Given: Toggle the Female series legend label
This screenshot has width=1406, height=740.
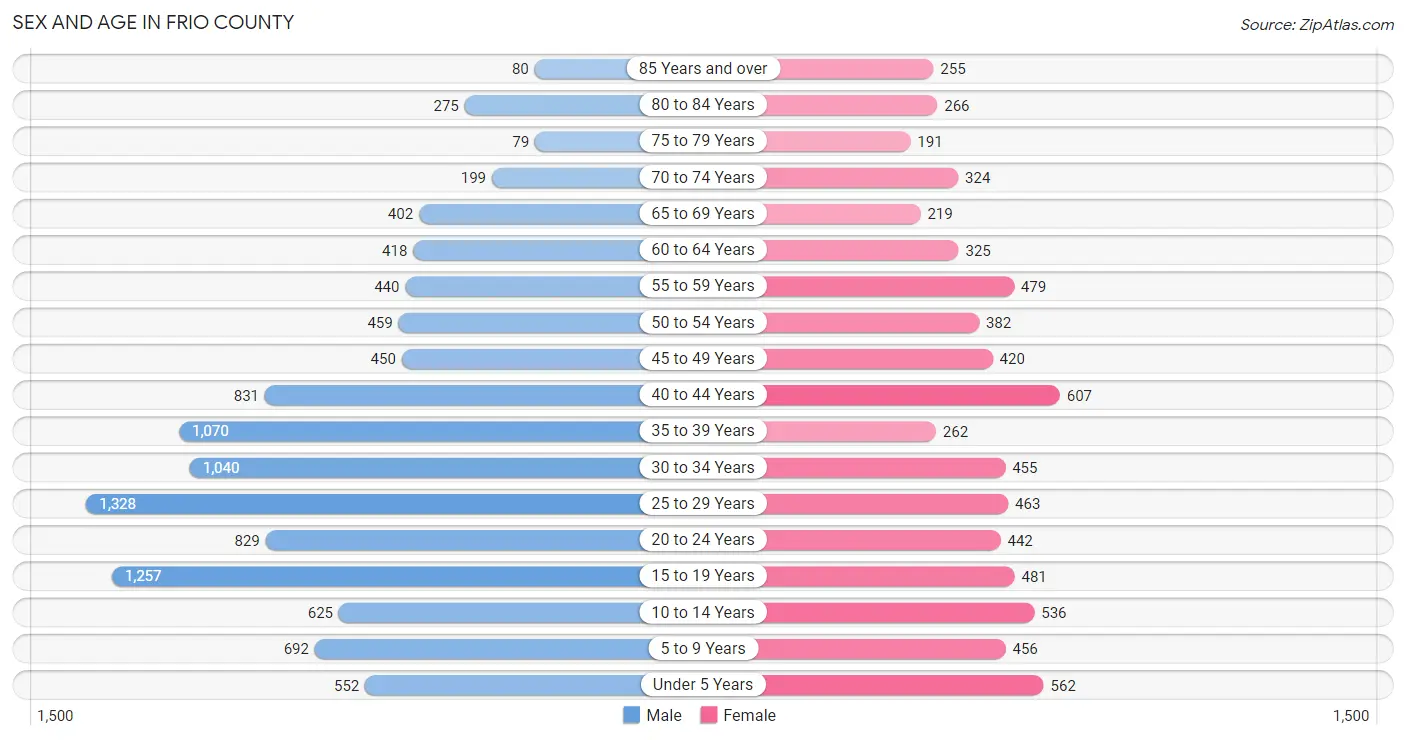Looking at the screenshot, I should (x=750, y=715).
